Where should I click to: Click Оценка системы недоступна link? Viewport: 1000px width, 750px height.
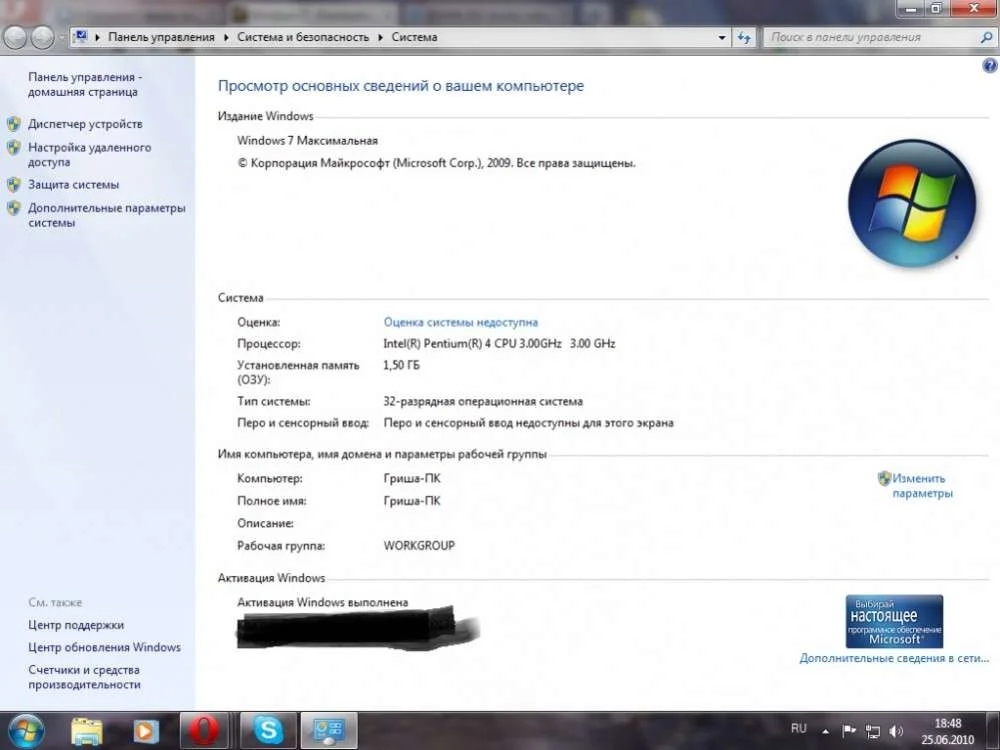coord(460,322)
